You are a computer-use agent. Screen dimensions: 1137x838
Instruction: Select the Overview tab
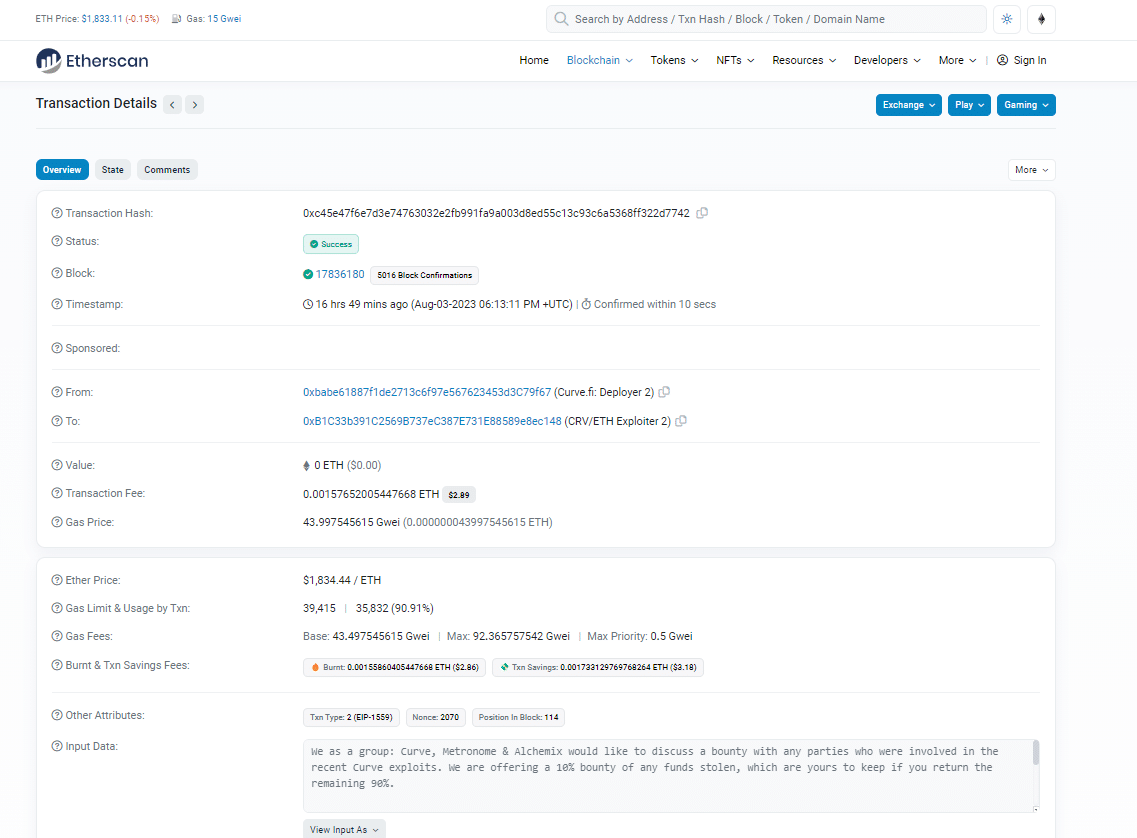[x=62, y=170]
